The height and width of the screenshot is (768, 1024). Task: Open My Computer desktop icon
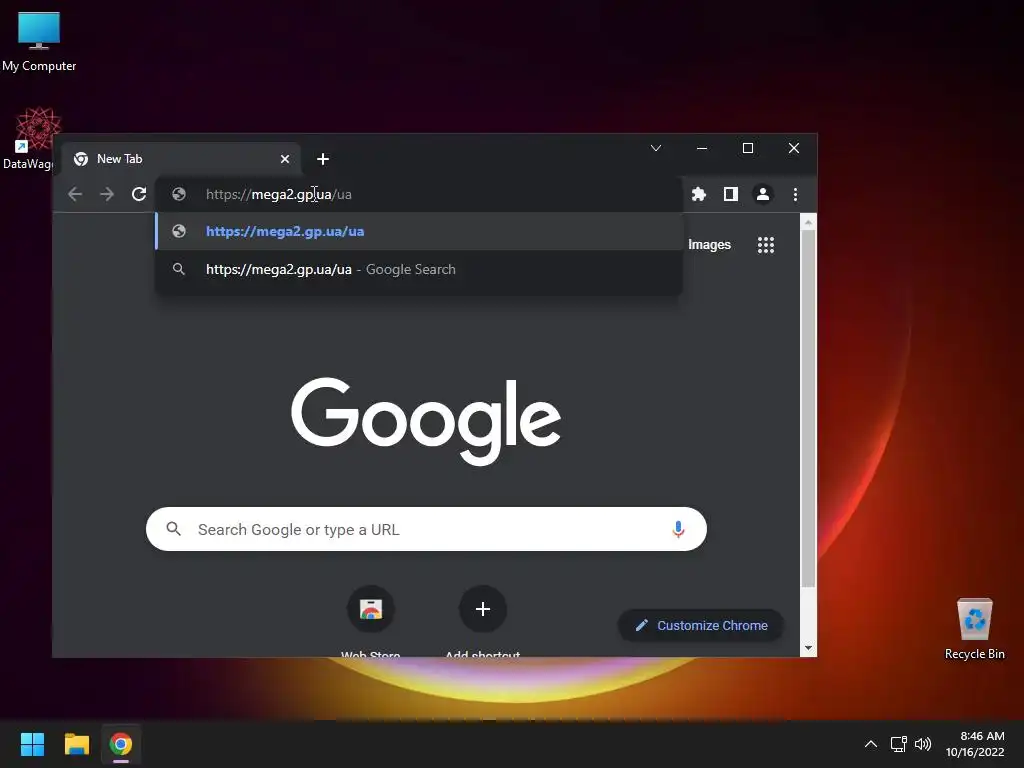(x=39, y=42)
